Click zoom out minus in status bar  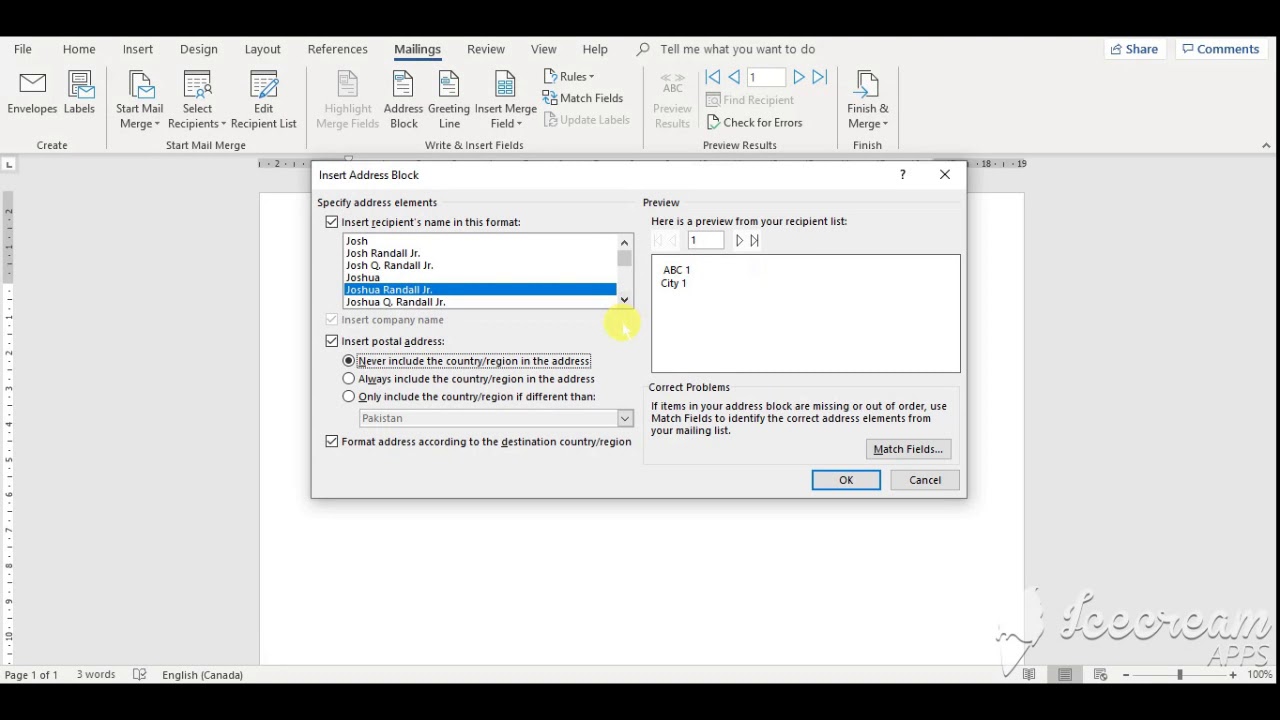[x=1126, y=675]
